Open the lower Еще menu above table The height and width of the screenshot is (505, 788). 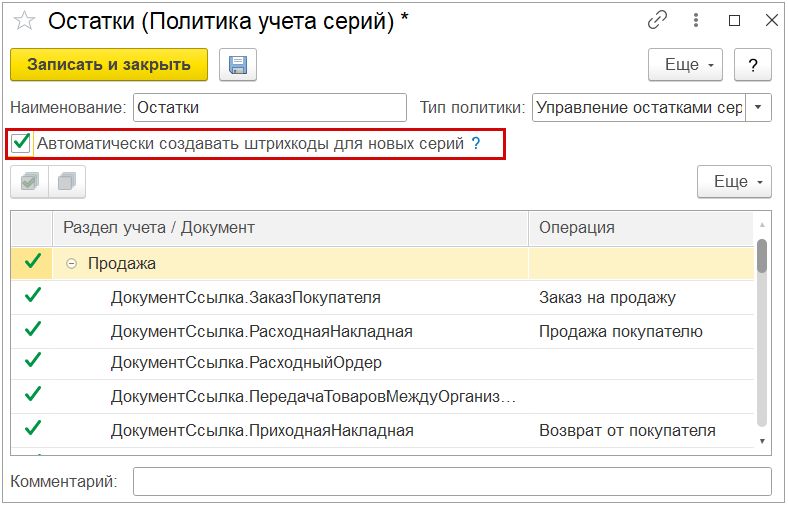click(x=733, y=182)
